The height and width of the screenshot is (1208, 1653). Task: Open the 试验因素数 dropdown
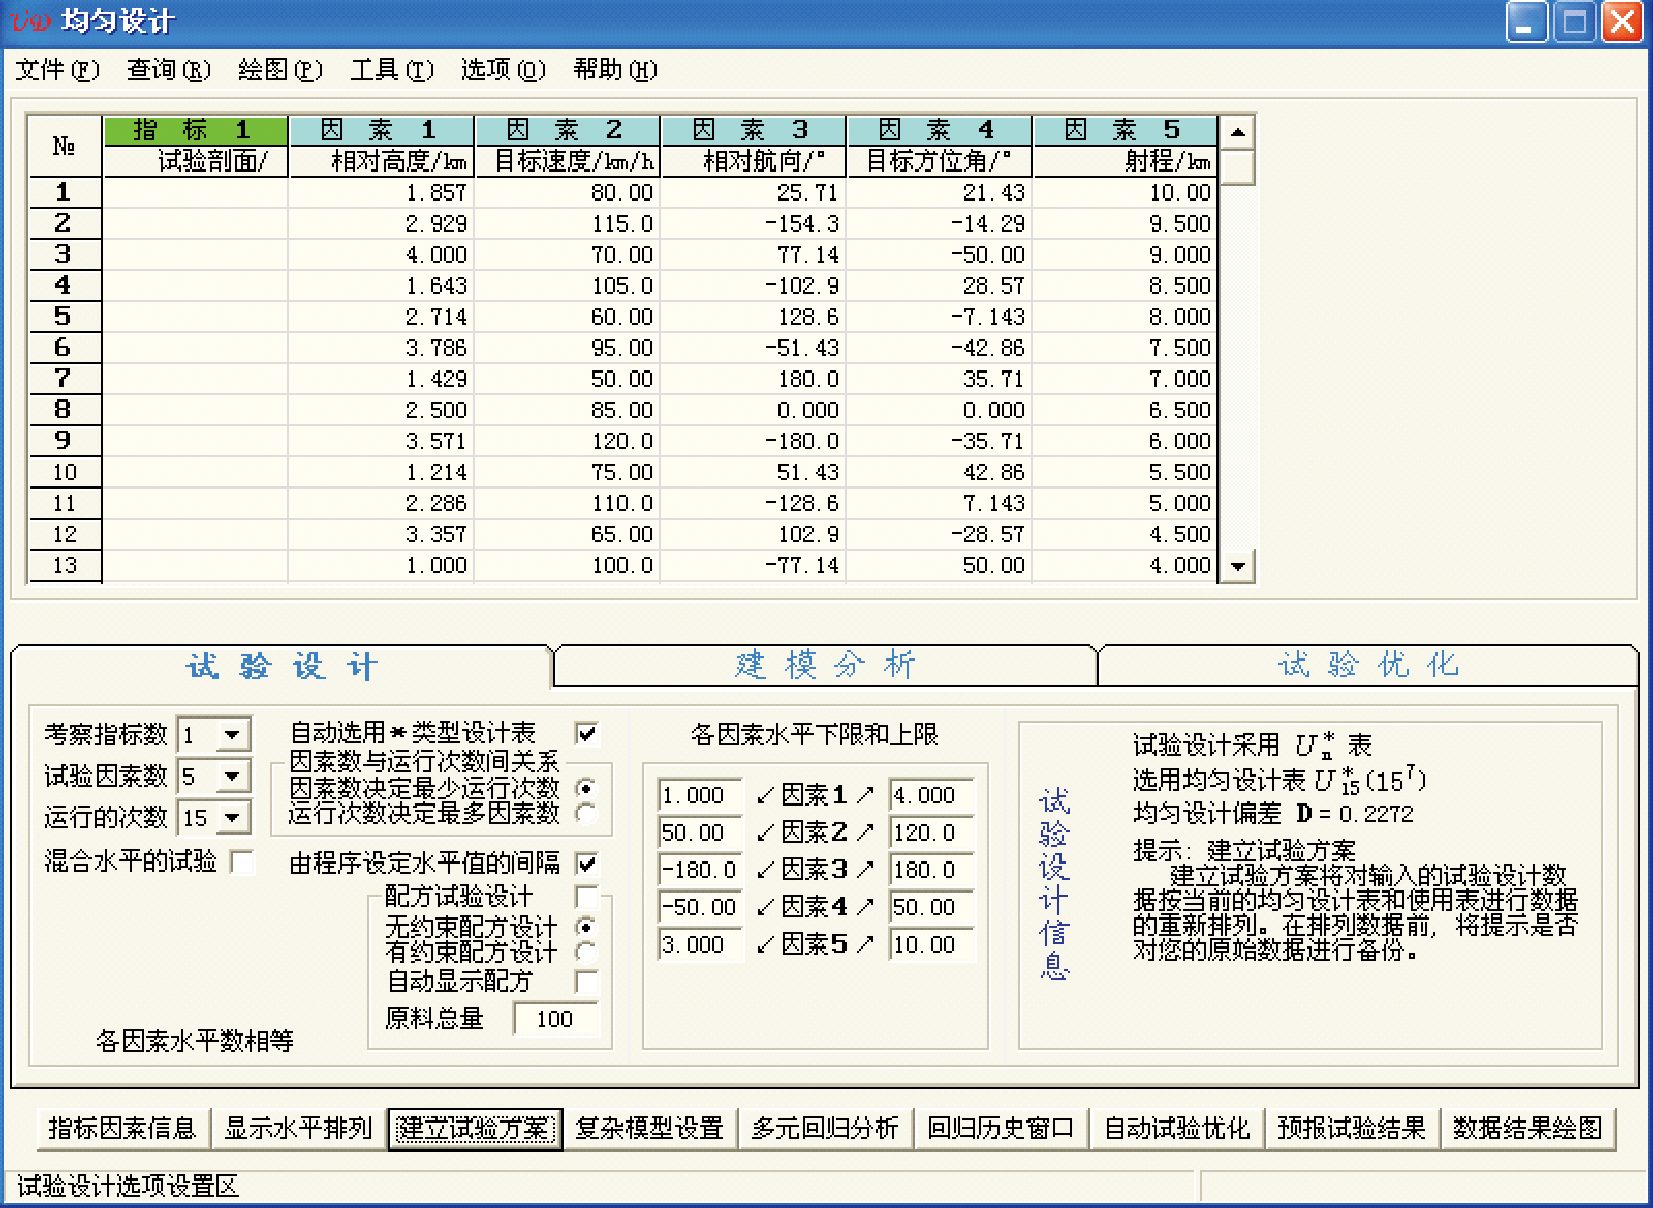(232, 776)
